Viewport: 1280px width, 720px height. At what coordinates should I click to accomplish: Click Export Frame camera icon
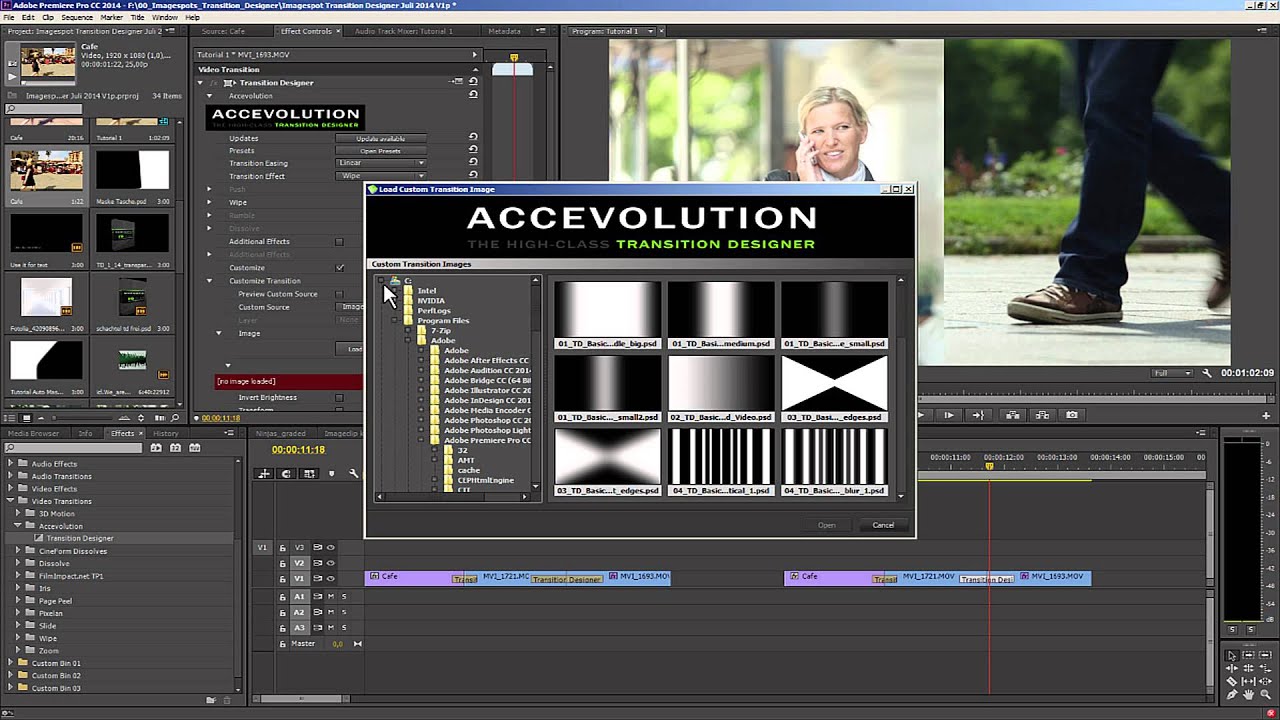tap(1072, 414)
